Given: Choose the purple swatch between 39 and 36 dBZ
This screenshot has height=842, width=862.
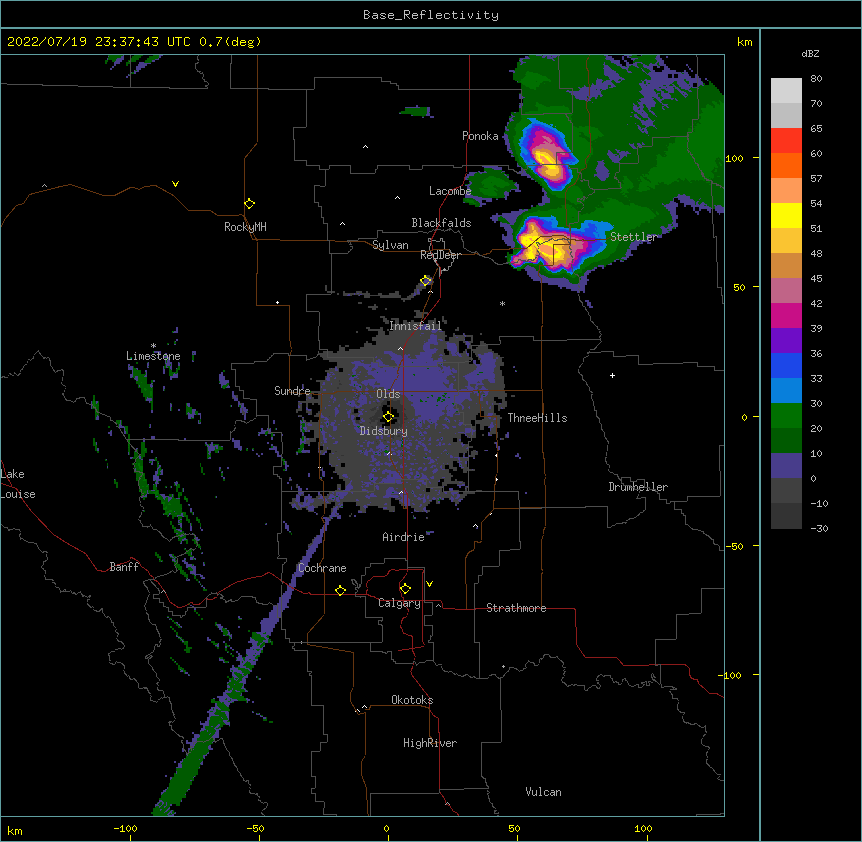Looking at the screenshot, I should coord(786,341).
